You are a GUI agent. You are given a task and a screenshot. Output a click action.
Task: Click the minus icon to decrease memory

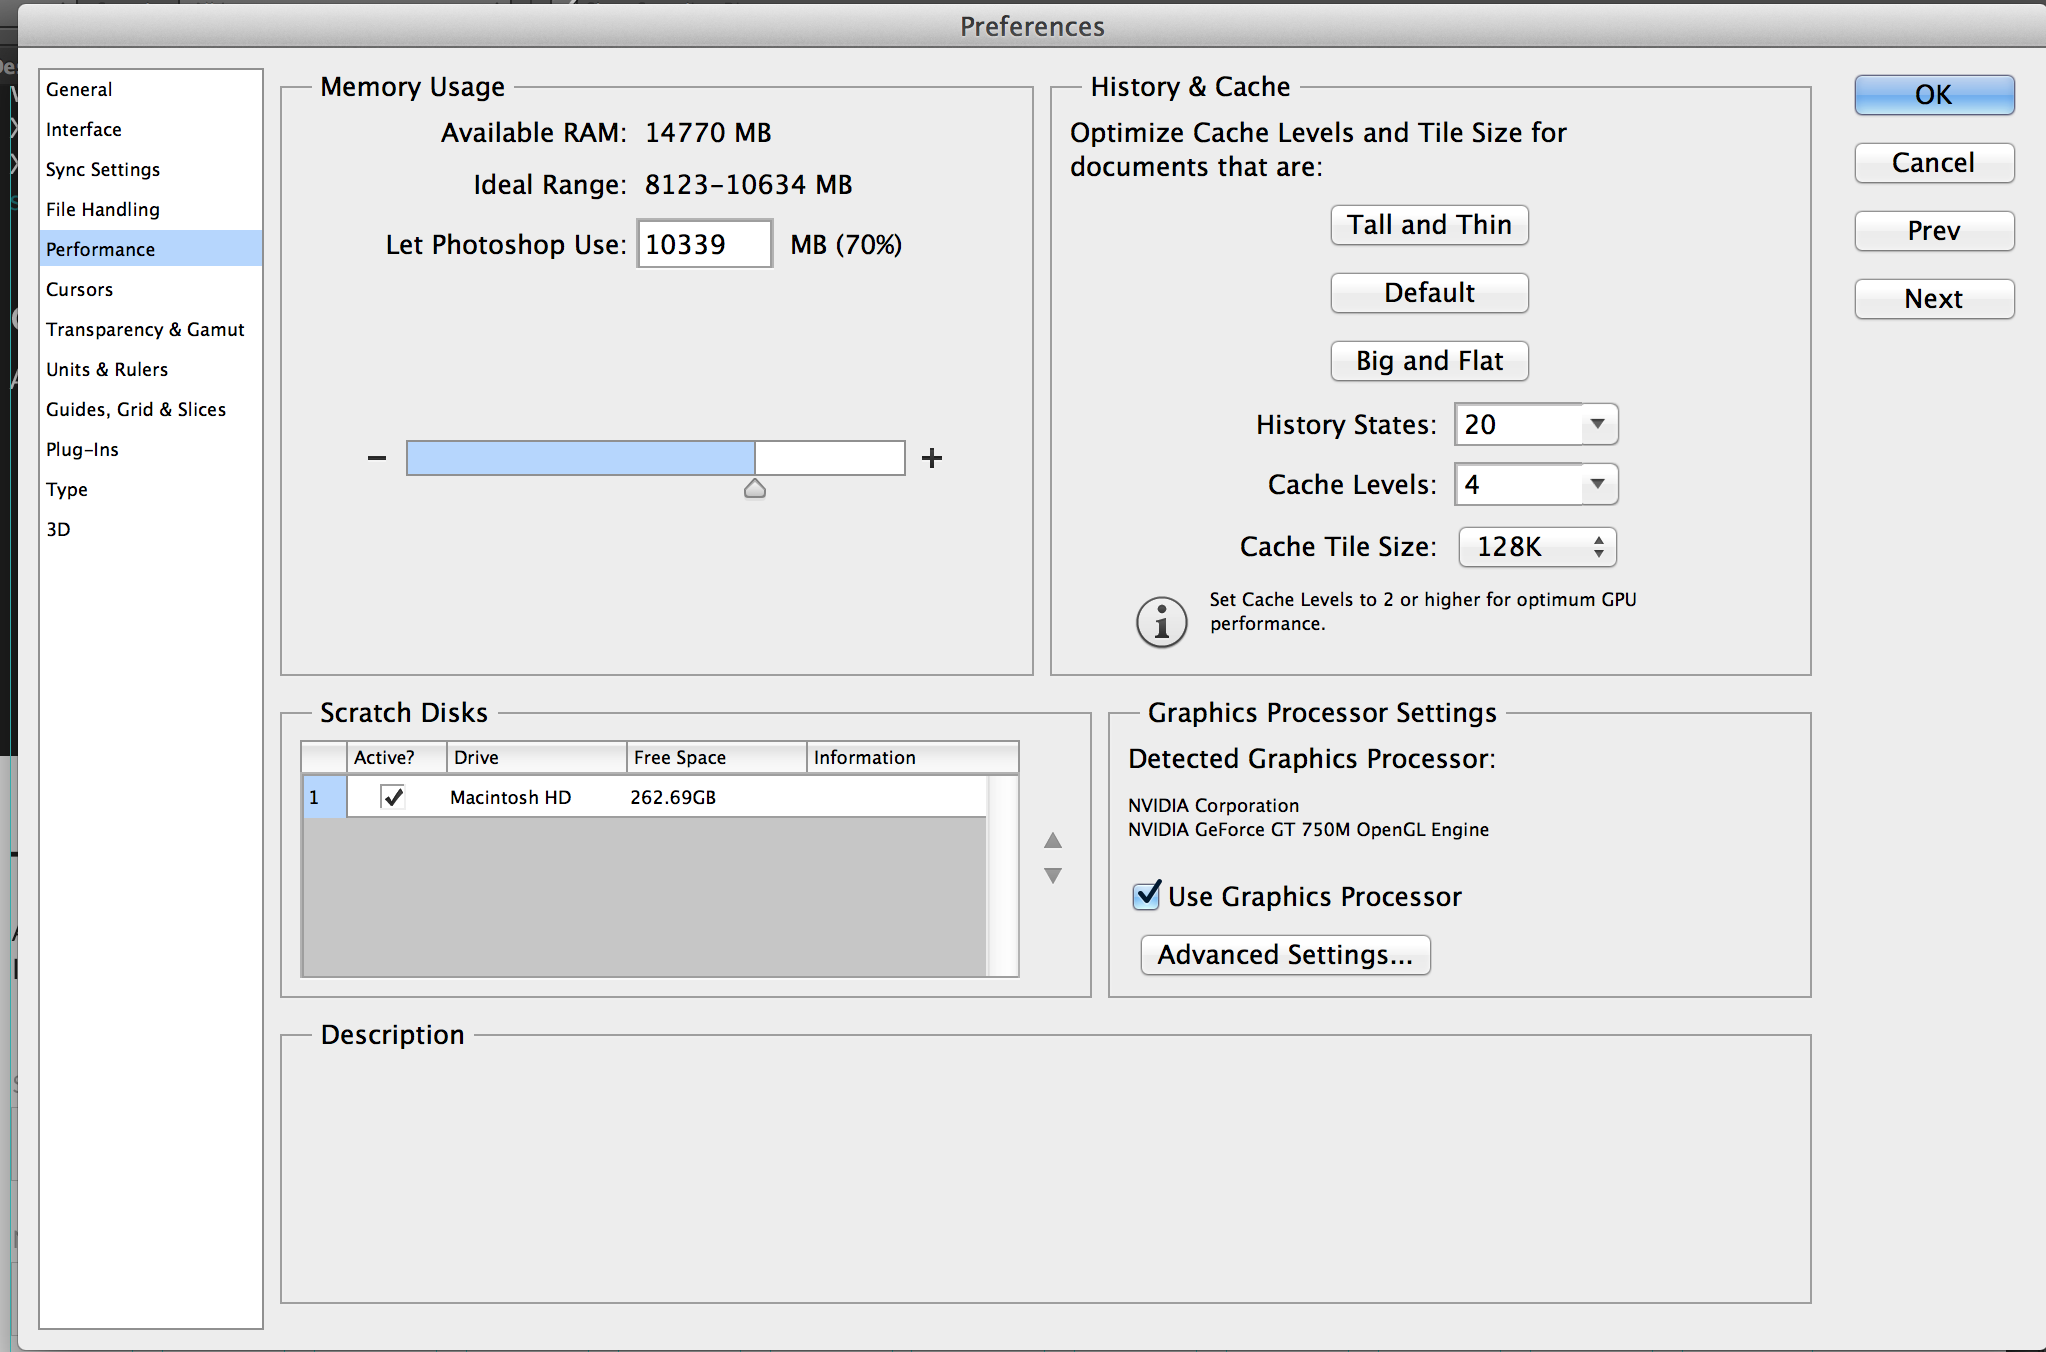376,458
